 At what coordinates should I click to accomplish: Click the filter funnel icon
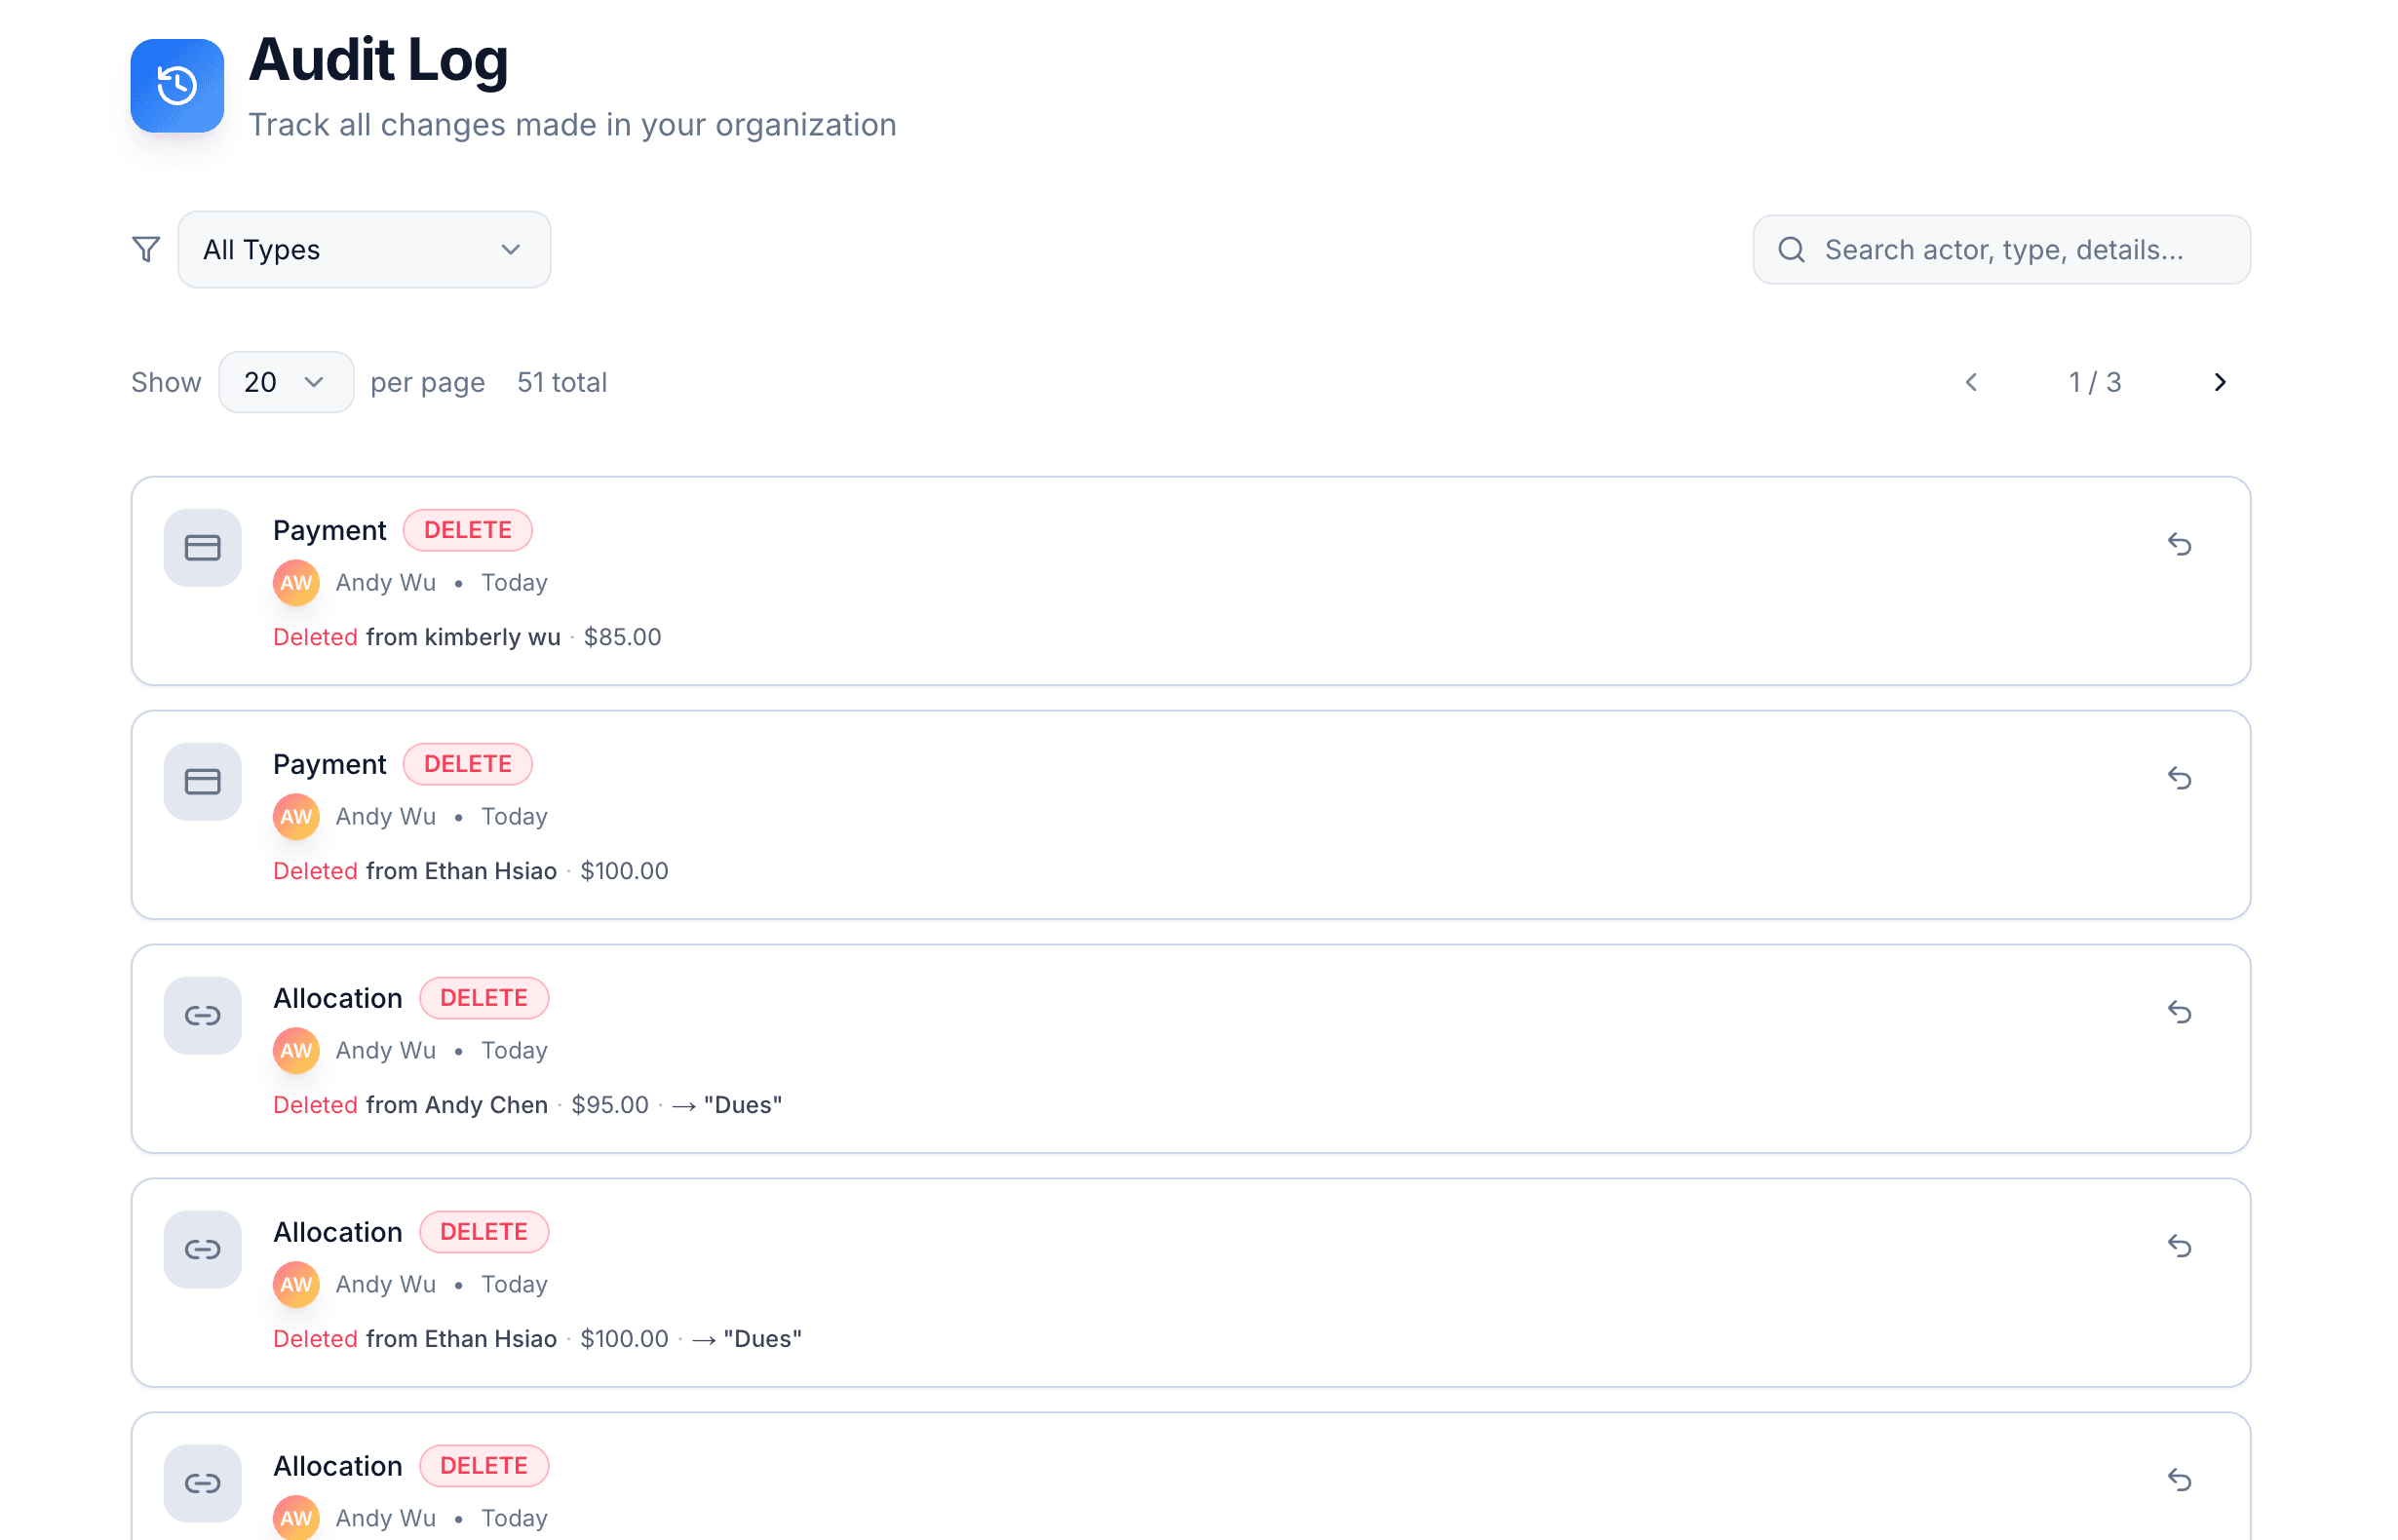[x=146, y=249]
